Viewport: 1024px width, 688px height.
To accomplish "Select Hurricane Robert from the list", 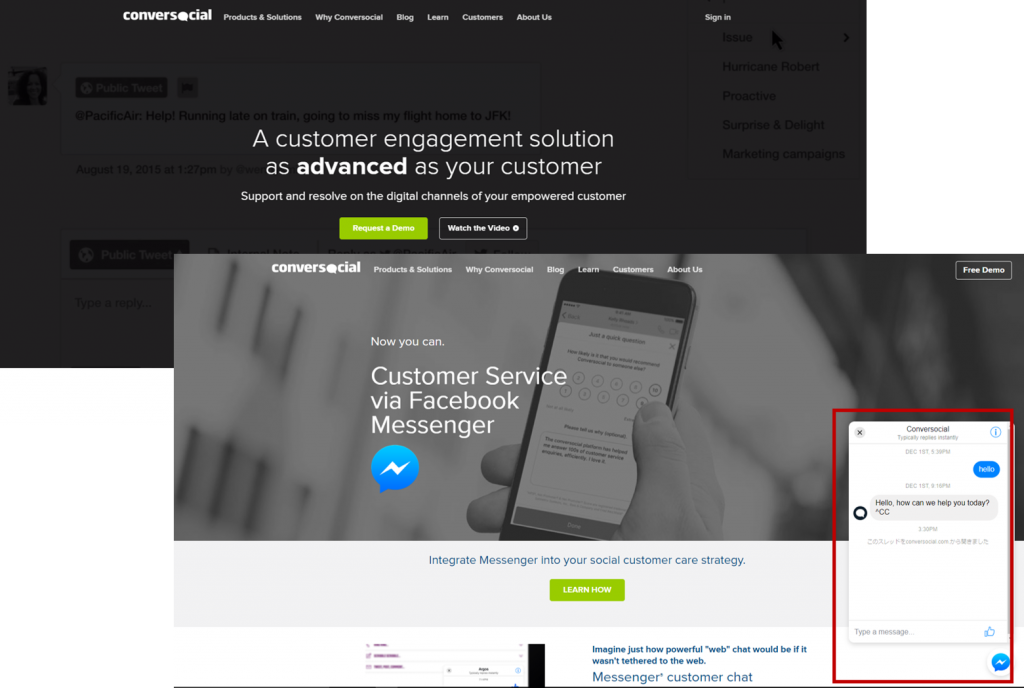I will (x=771, y=67).
